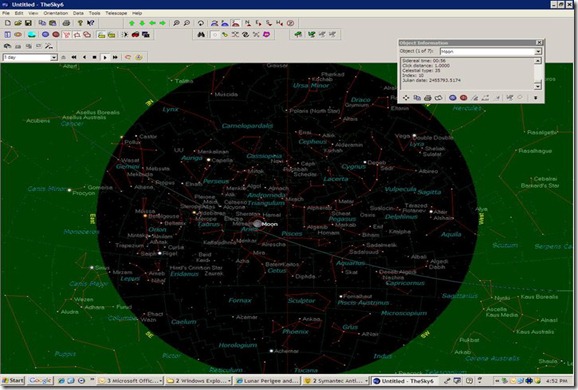The height and width of the screenshot is (390, 578).
Task: Stop the time animation
Action: click(95, 57)
